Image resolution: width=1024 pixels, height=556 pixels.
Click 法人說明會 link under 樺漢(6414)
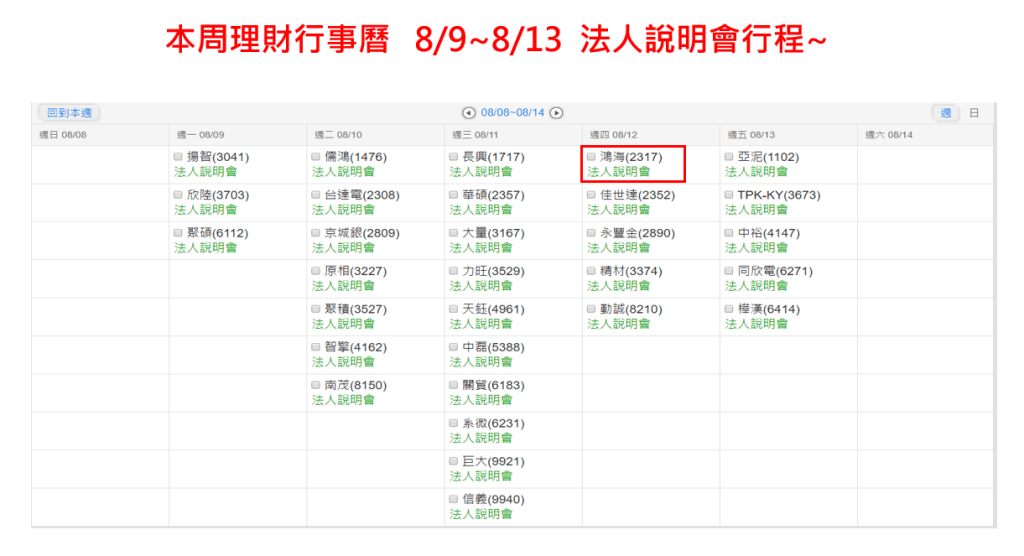756,324
